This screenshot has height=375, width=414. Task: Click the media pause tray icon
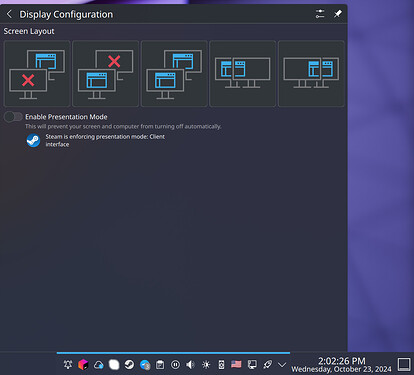coord(175,365)
